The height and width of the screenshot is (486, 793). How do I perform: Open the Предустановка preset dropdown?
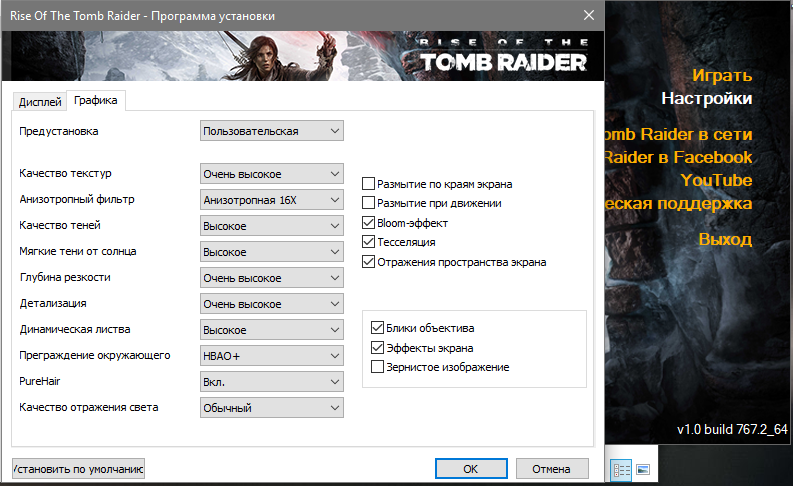272,131
